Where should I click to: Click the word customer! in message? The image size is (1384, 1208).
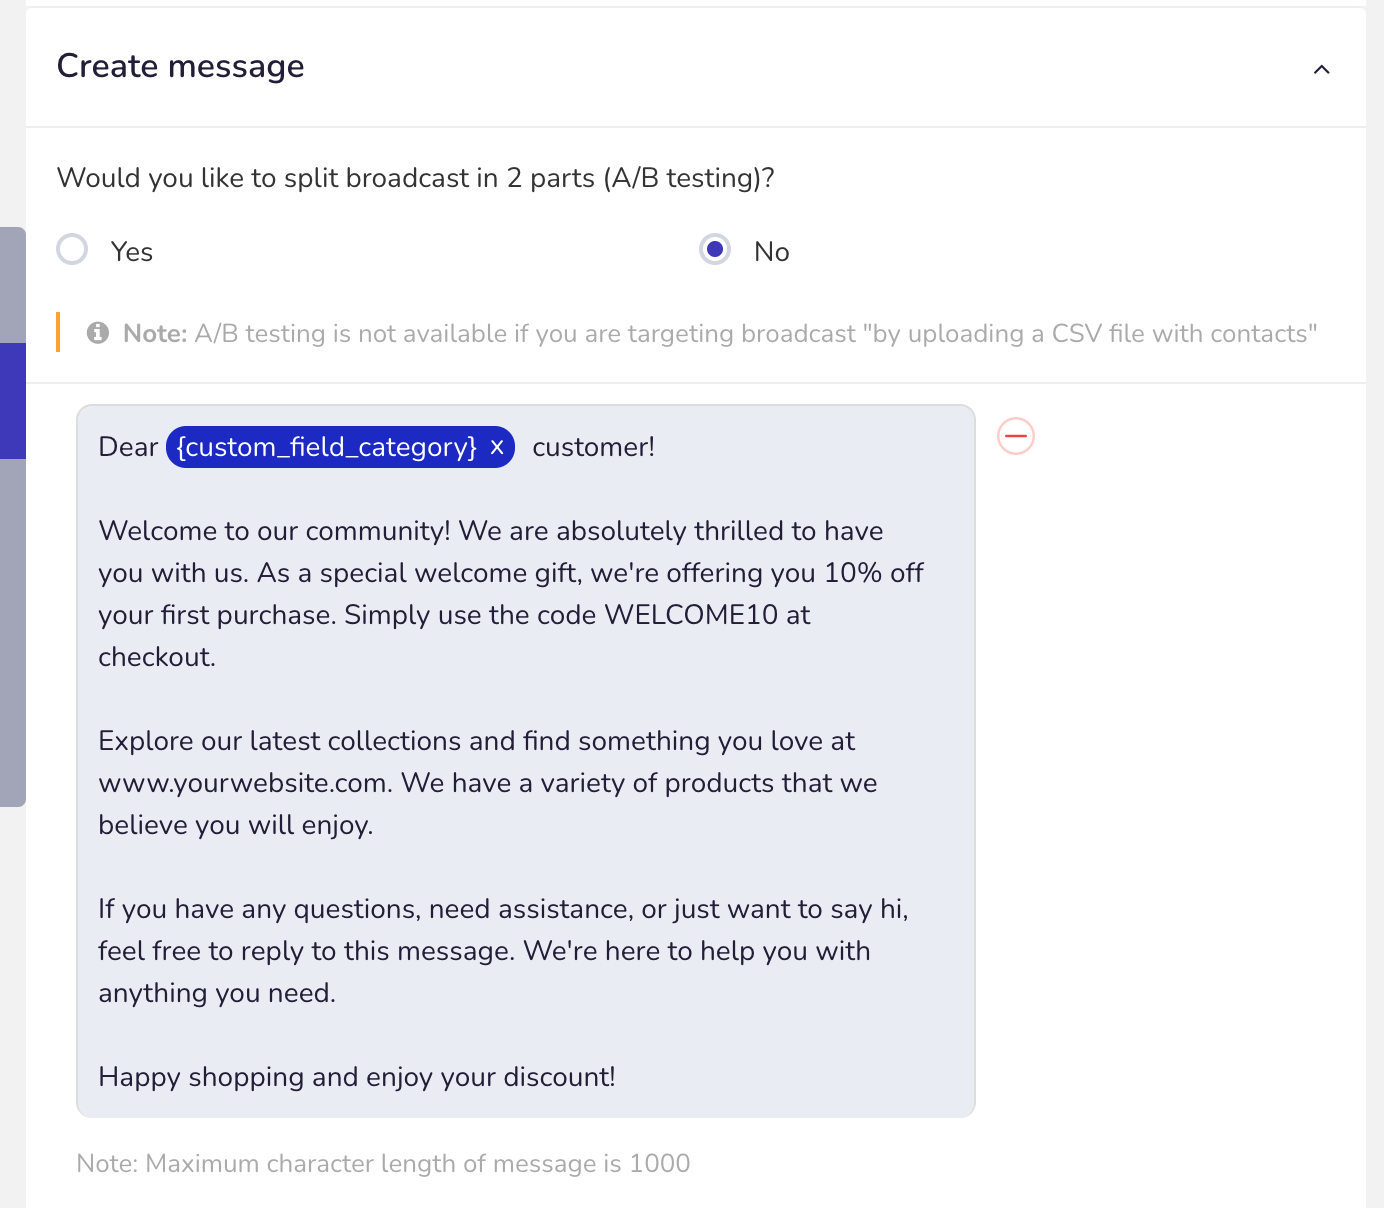click(594, 447)
